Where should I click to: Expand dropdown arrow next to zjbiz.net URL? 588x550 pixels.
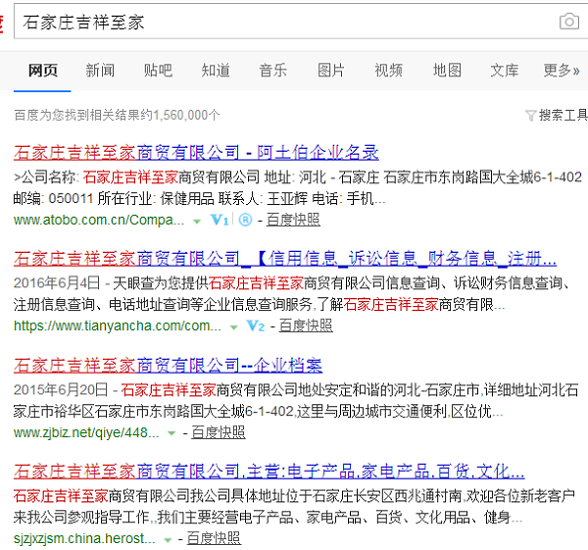(171, 434)
